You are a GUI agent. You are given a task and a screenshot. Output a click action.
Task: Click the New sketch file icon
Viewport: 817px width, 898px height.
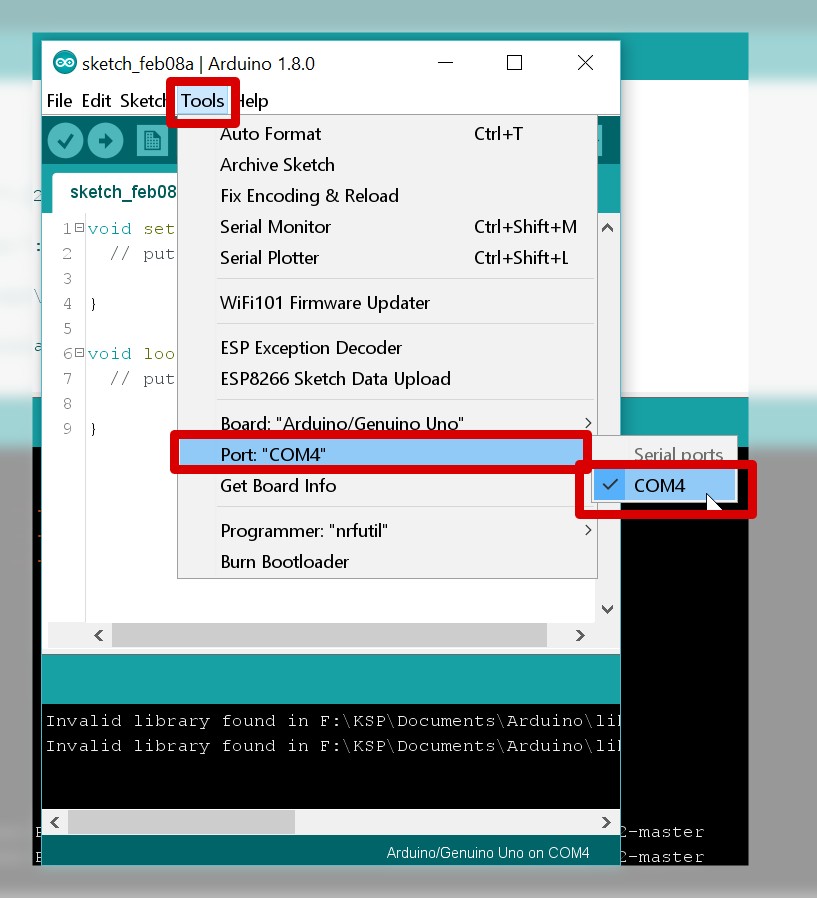pyautogui.click(x=151, y=141)
